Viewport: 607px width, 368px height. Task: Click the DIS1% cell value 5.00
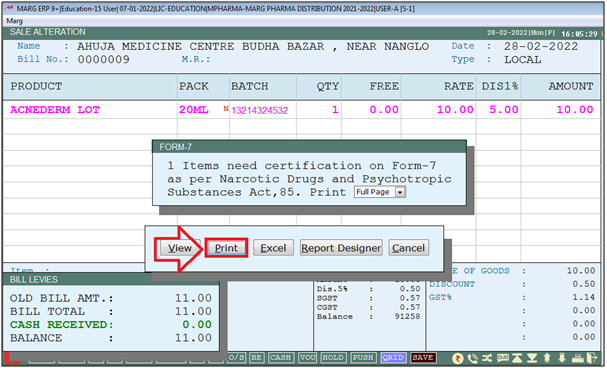tap(504, 110)
